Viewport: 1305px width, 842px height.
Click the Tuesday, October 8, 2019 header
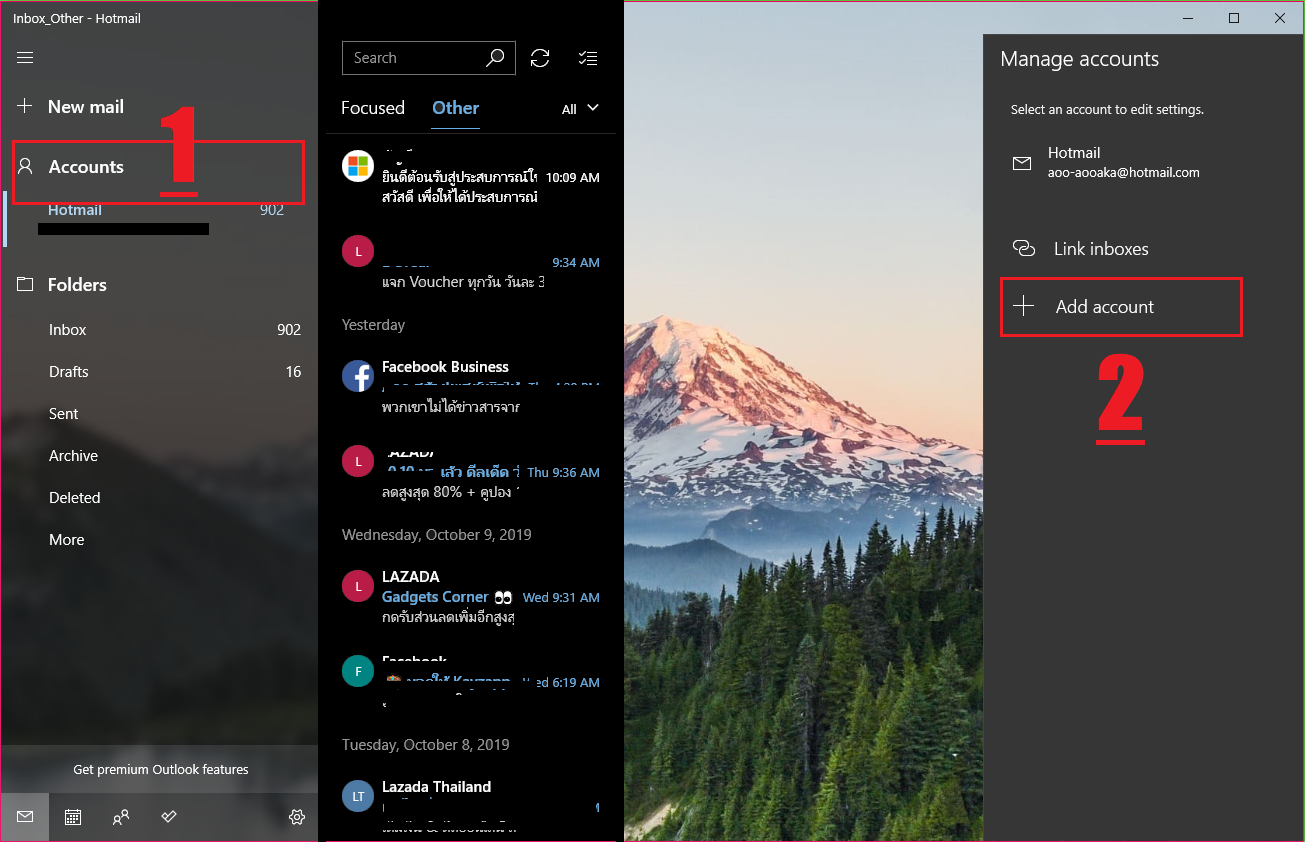point(426,745)
